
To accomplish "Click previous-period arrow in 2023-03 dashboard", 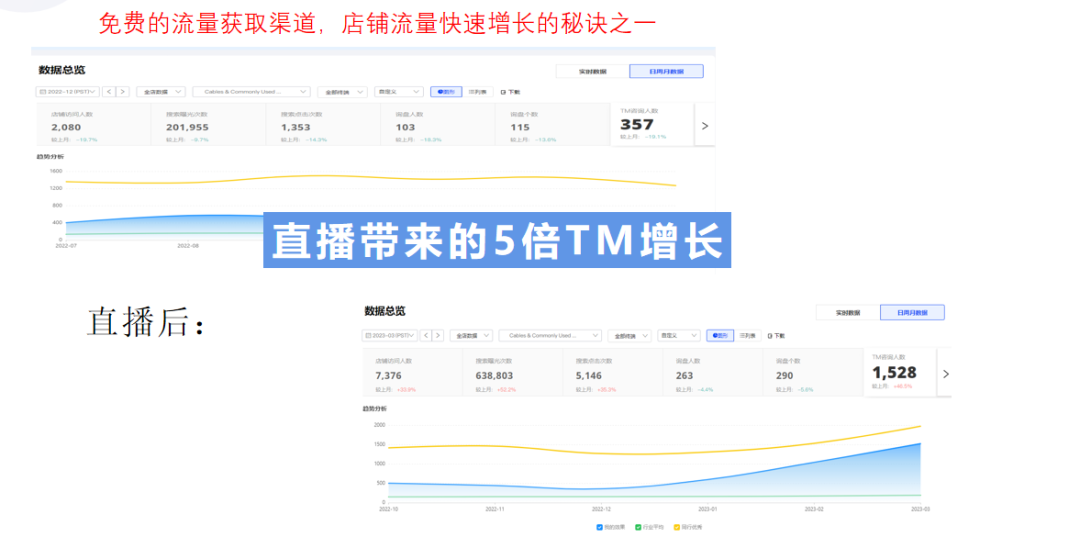I will coord(426,335).
